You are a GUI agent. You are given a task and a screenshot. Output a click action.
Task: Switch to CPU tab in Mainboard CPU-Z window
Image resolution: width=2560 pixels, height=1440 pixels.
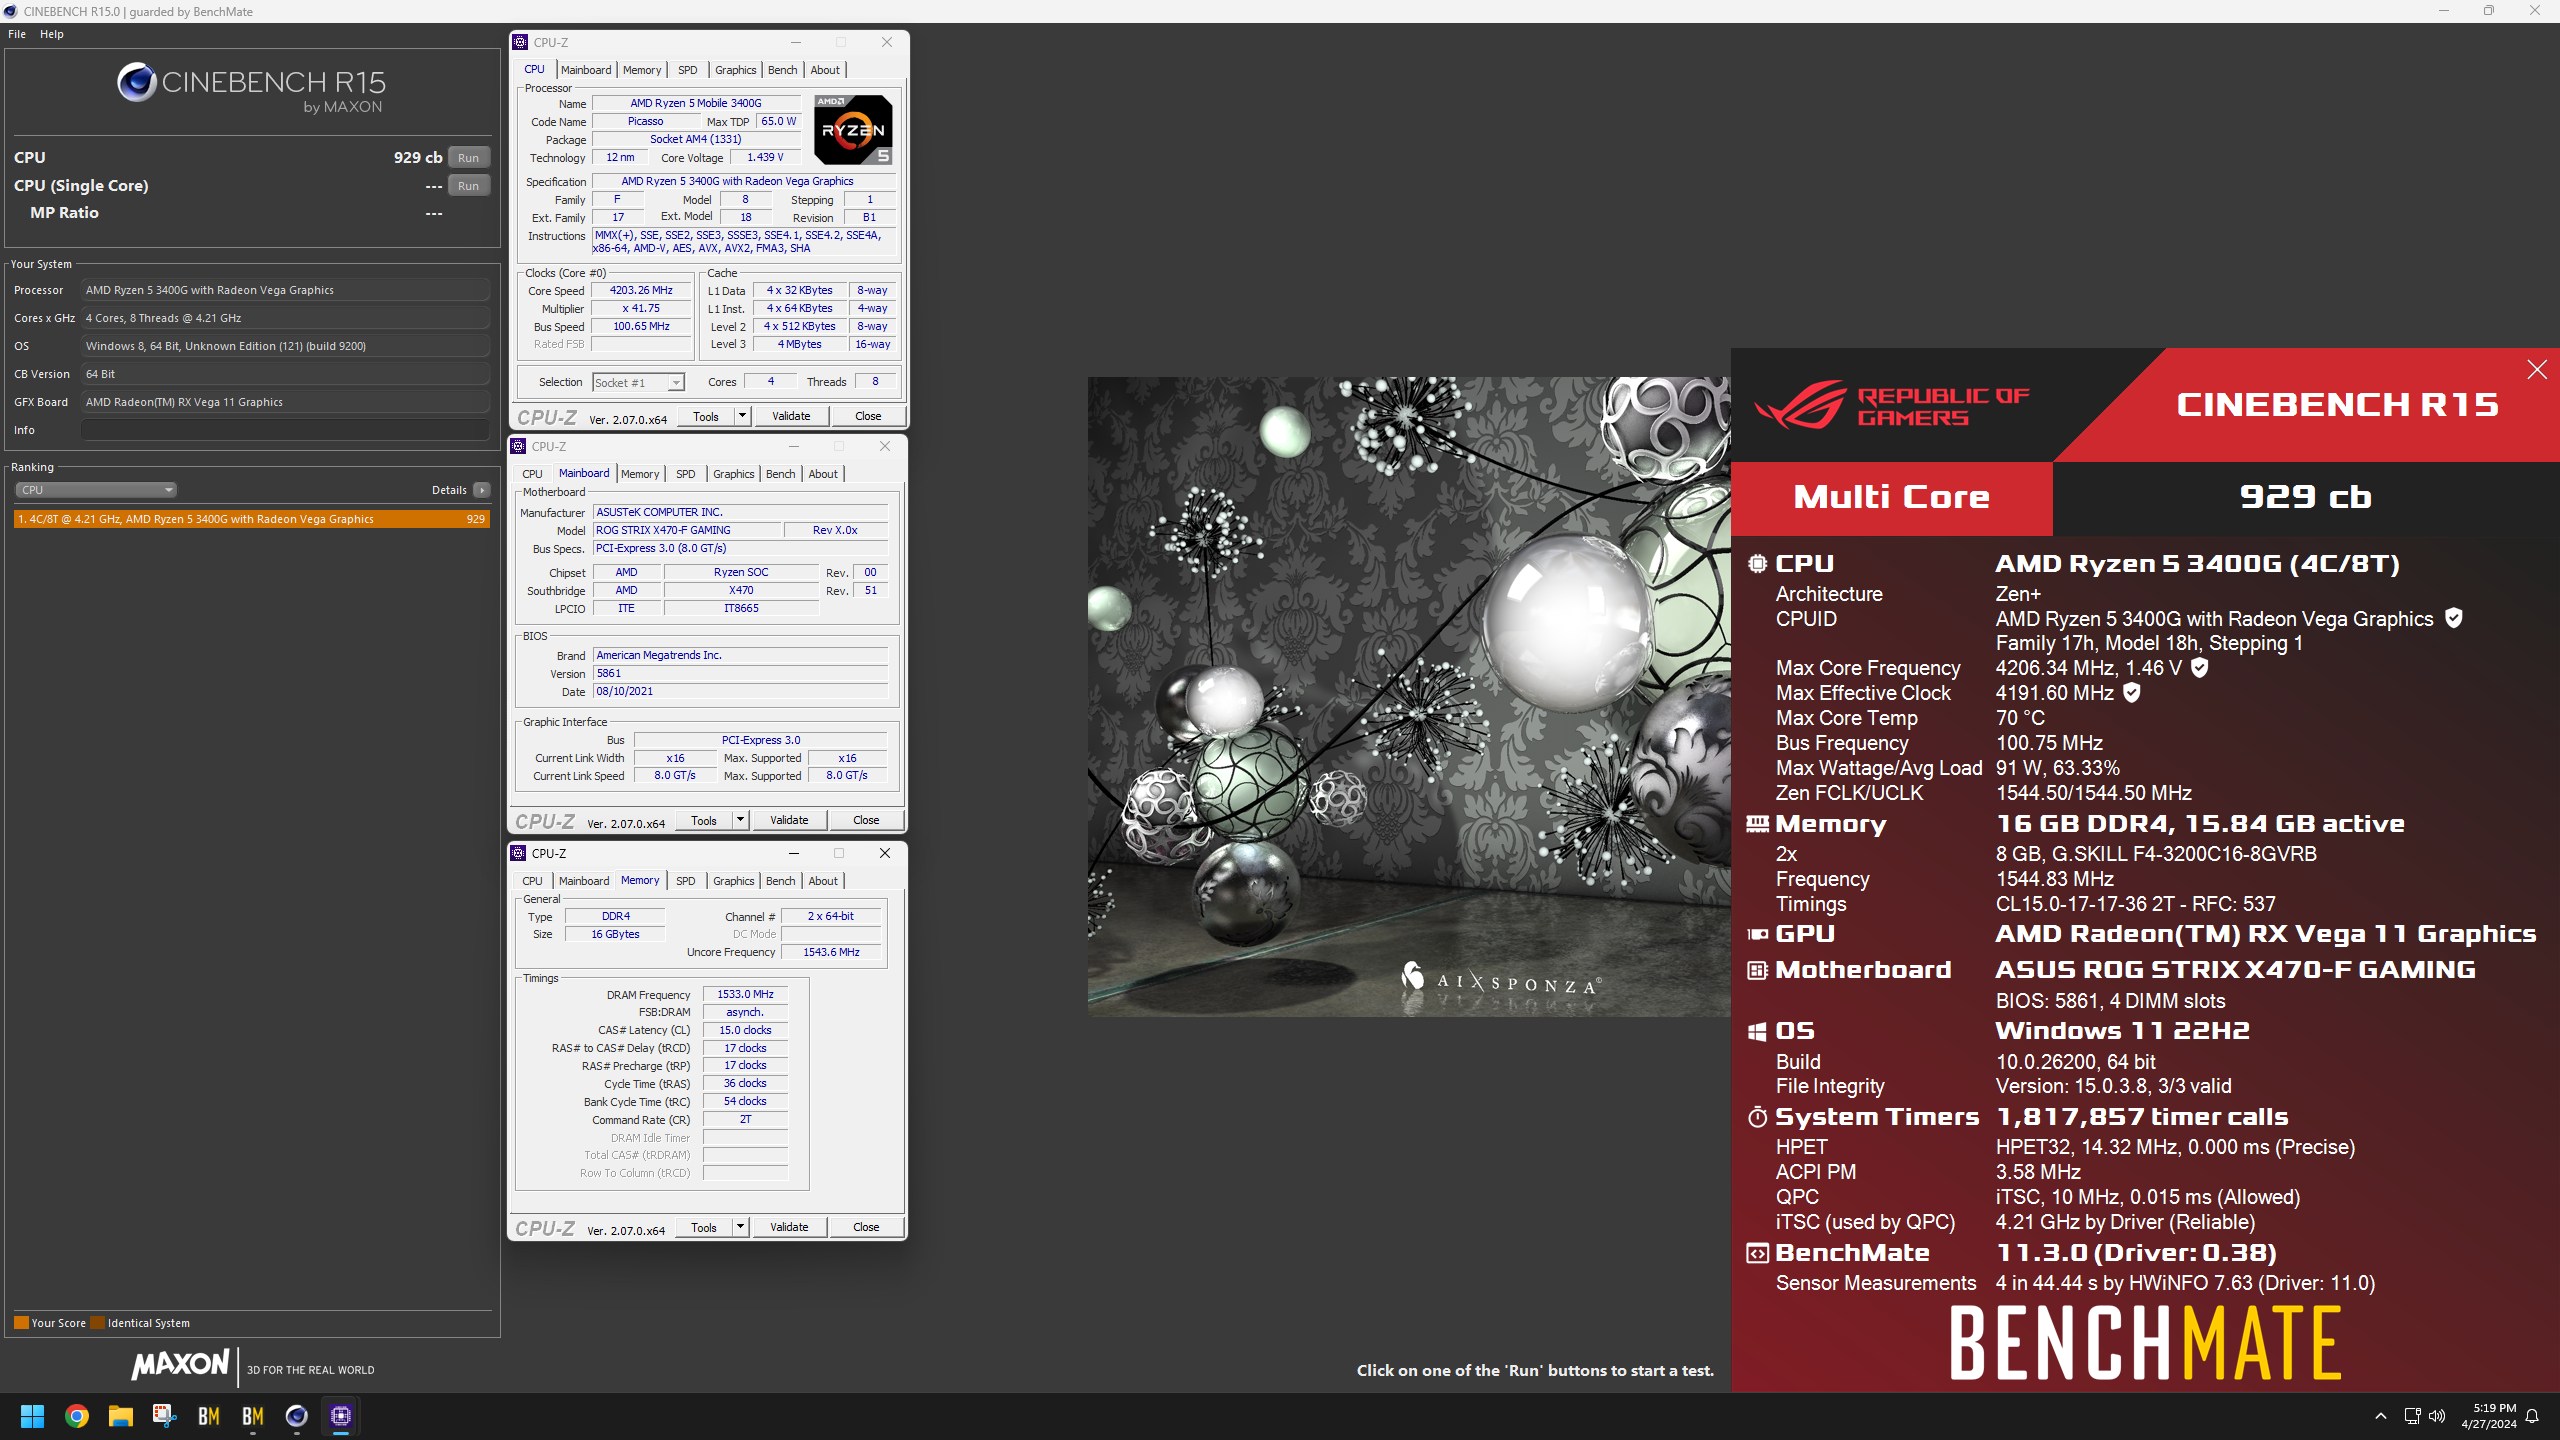[x=533, y=474]
